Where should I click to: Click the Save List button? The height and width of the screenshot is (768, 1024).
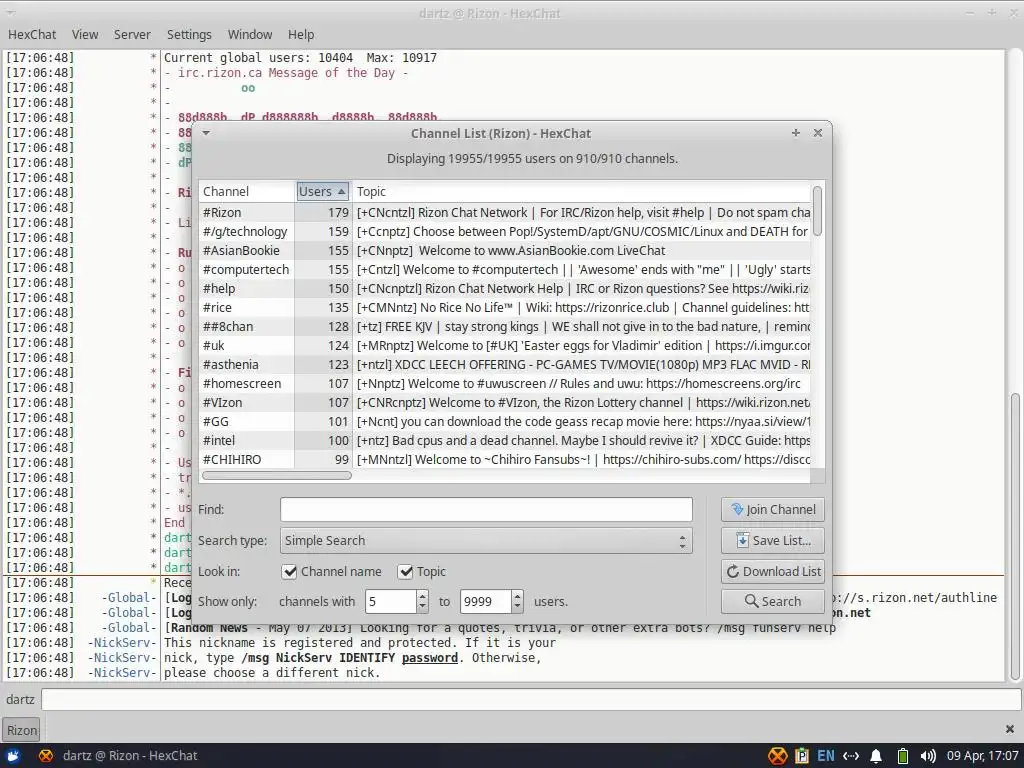pyautogui.click(x=773, y=541)
